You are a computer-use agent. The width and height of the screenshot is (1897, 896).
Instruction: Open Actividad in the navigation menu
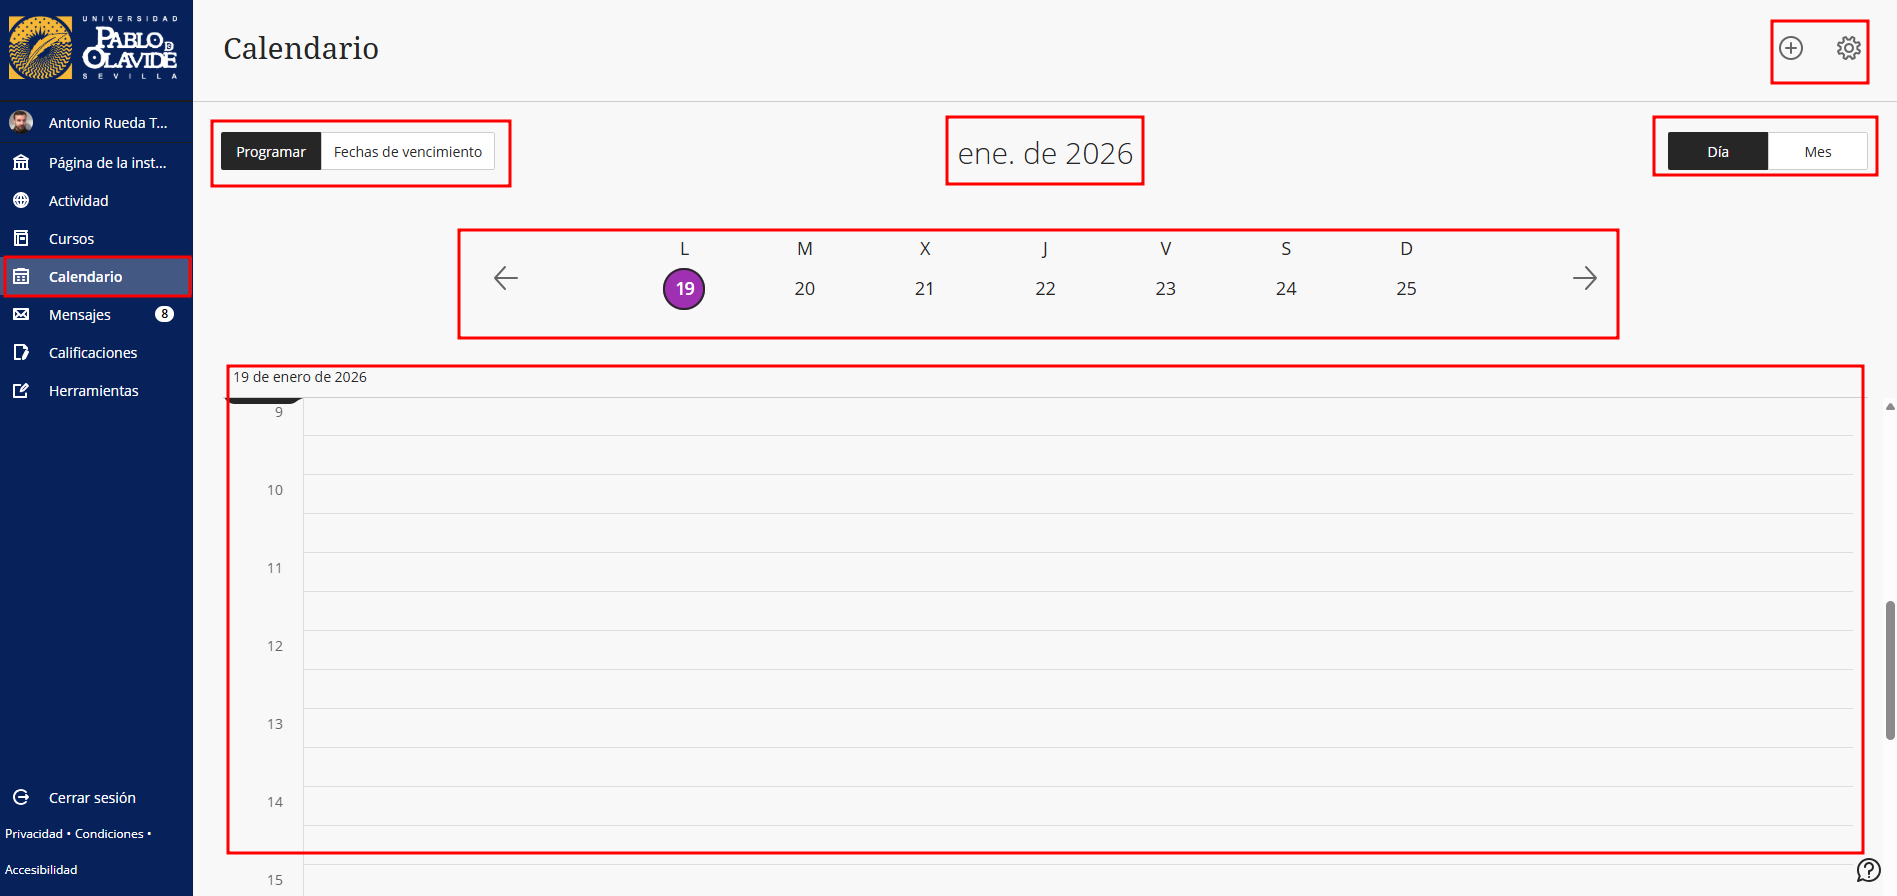tap(78, 201)
